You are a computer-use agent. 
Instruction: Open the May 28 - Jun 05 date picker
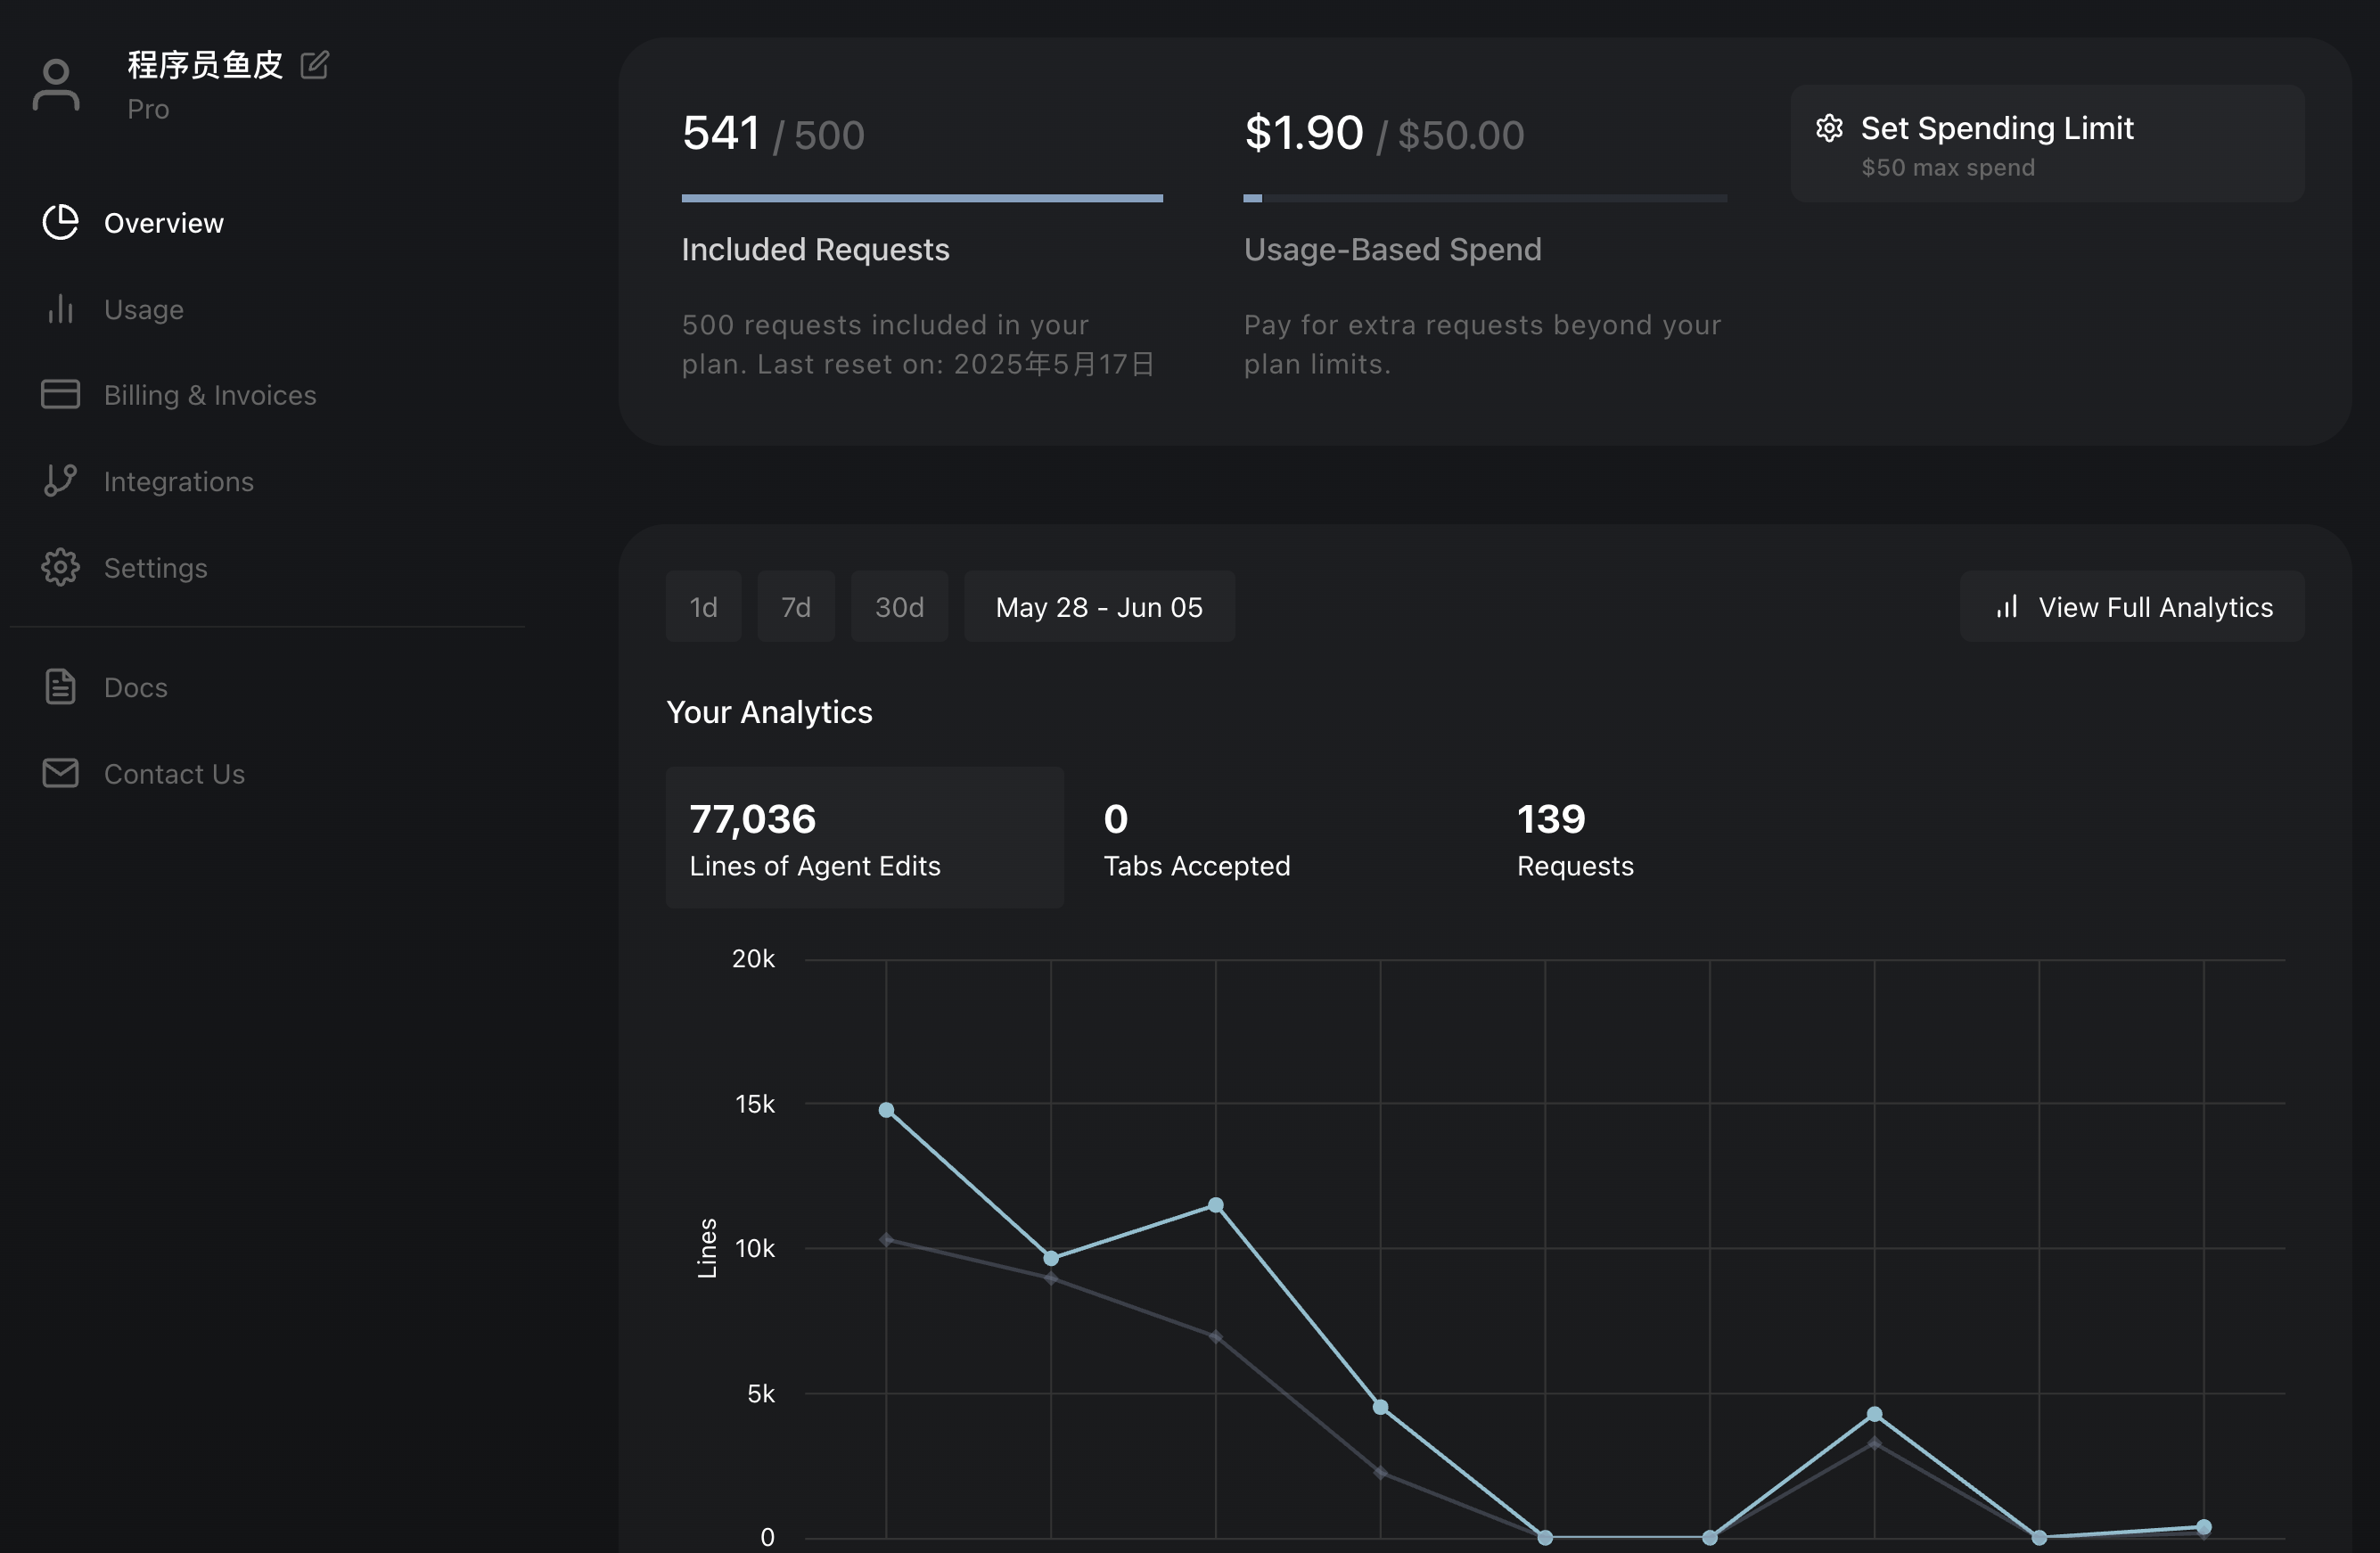(1099, 607)
